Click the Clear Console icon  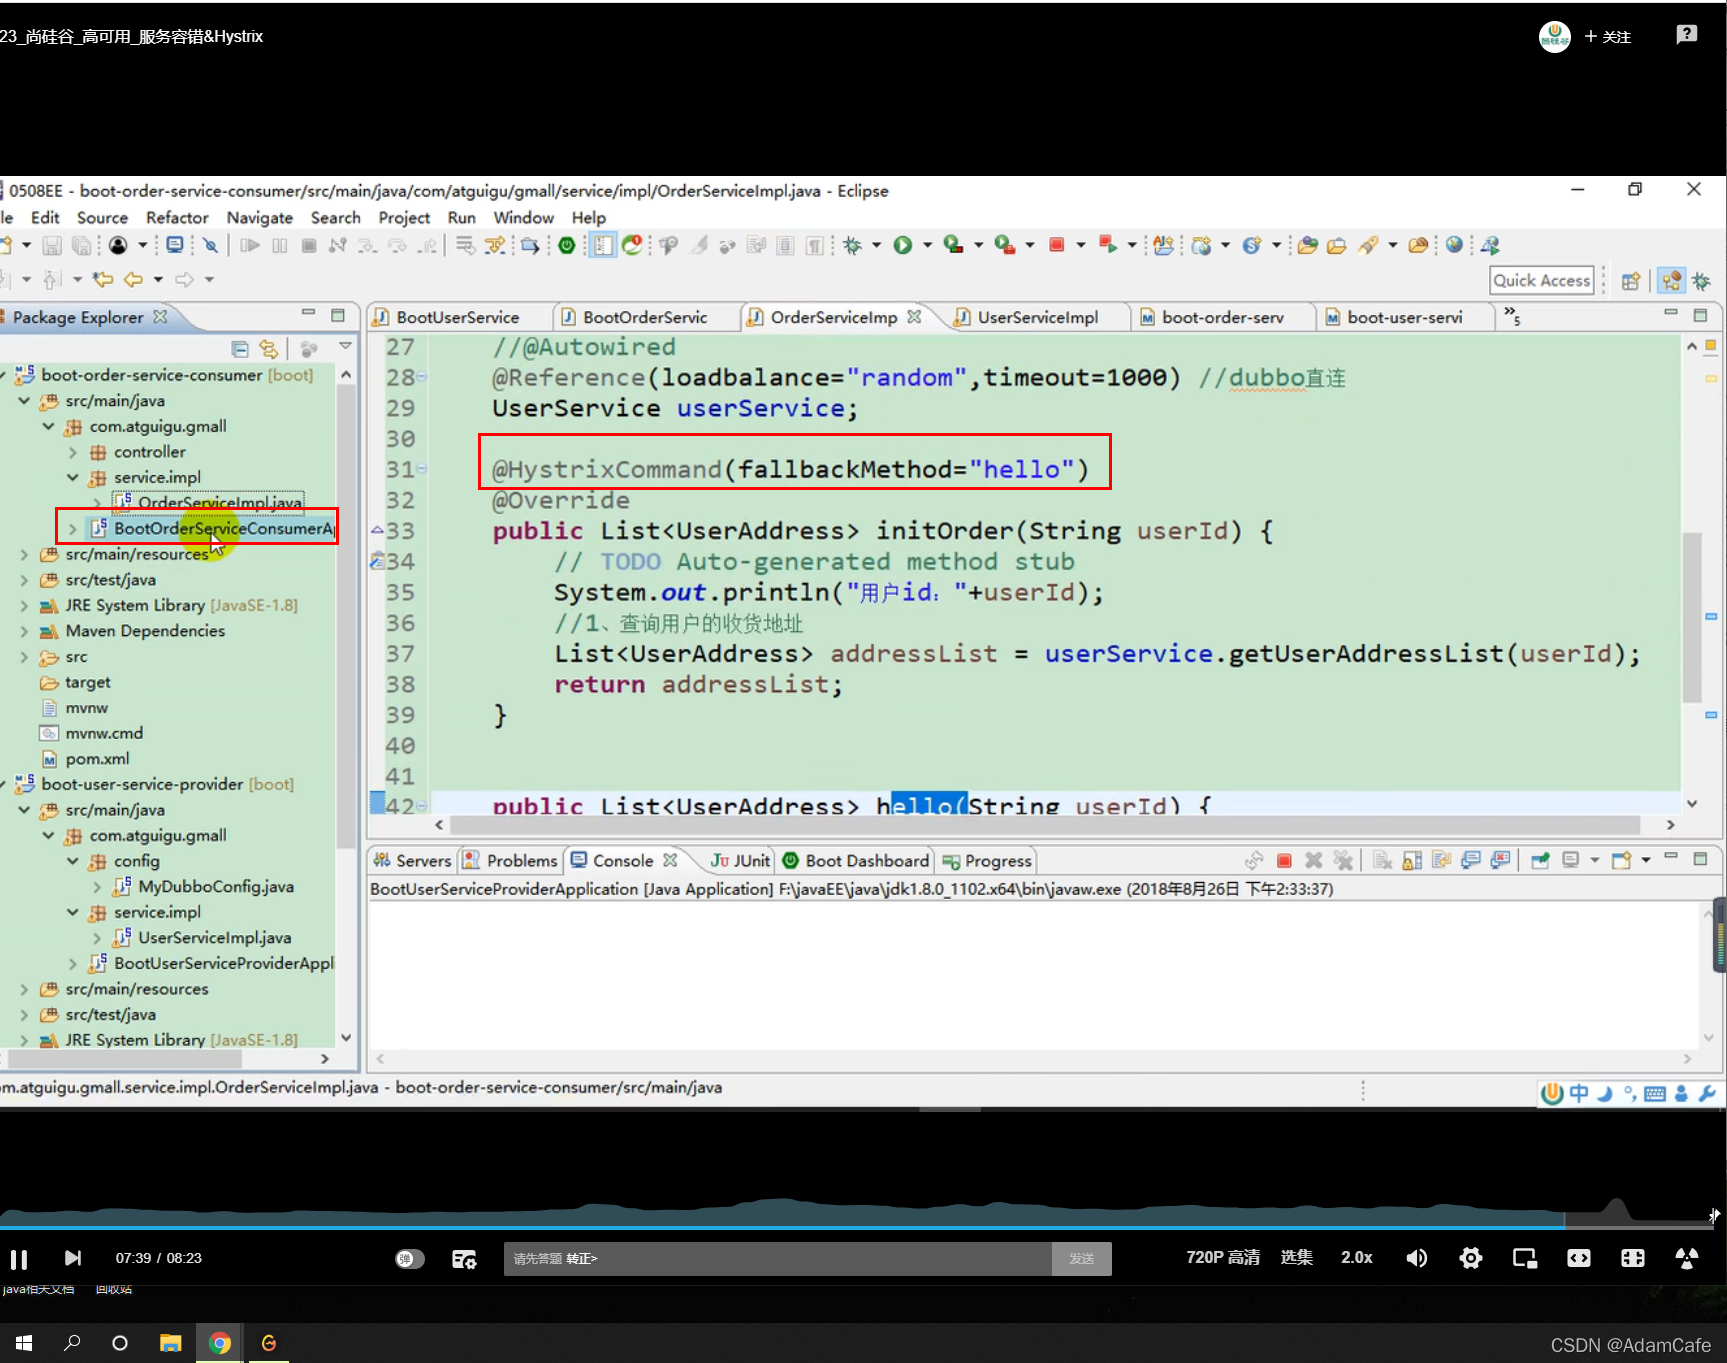(1382, 860)
